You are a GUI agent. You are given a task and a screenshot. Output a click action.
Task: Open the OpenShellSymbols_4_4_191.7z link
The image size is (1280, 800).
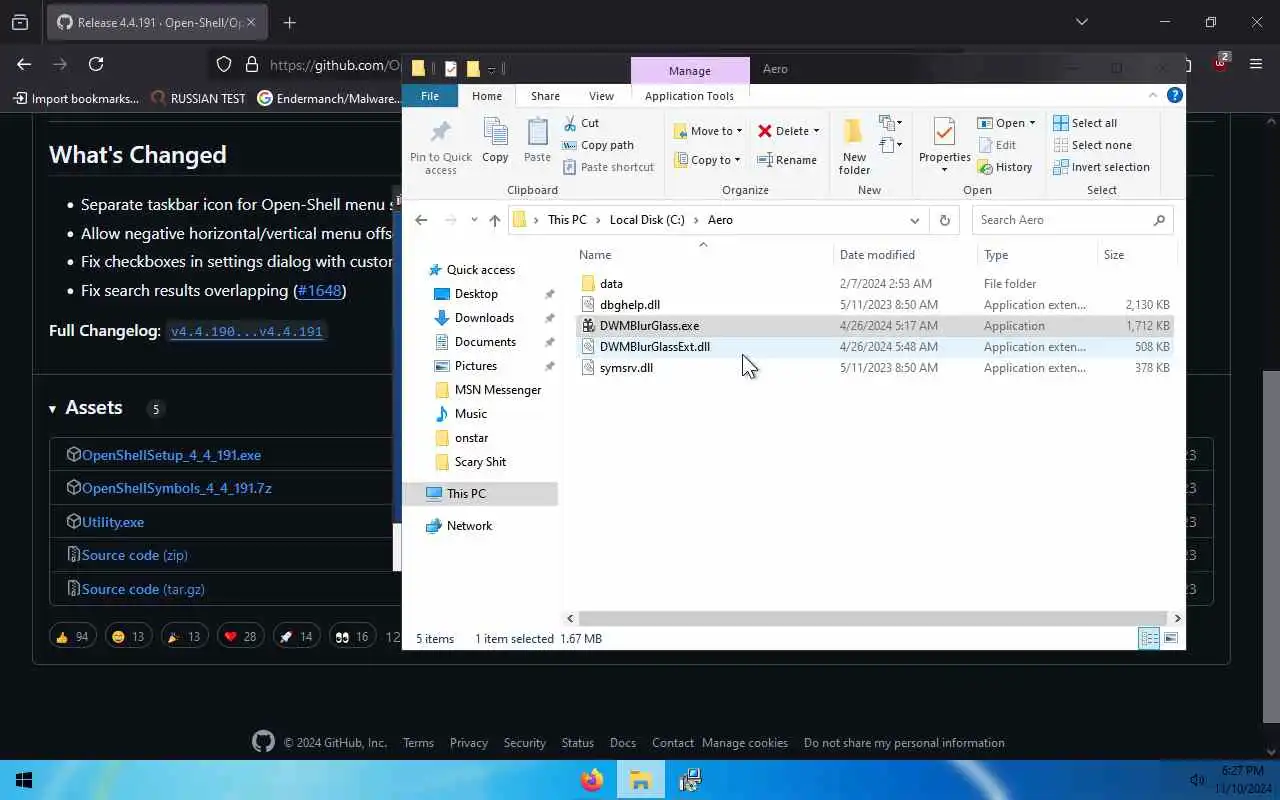click(x=177, y=488)
